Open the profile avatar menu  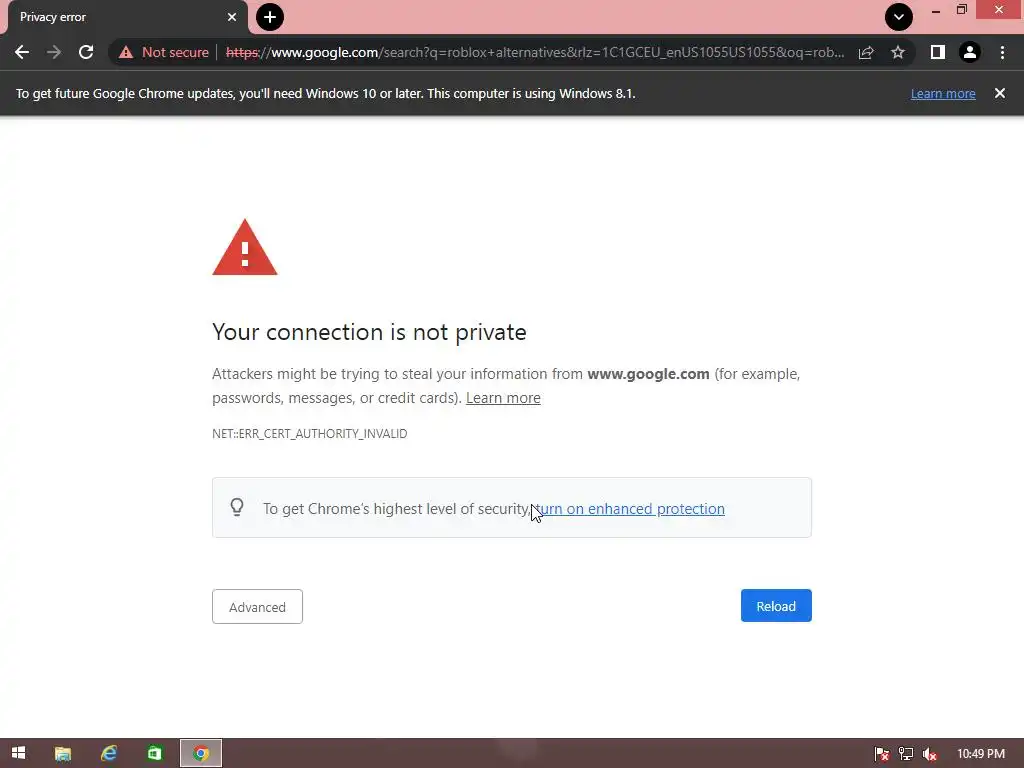[970, 52]
